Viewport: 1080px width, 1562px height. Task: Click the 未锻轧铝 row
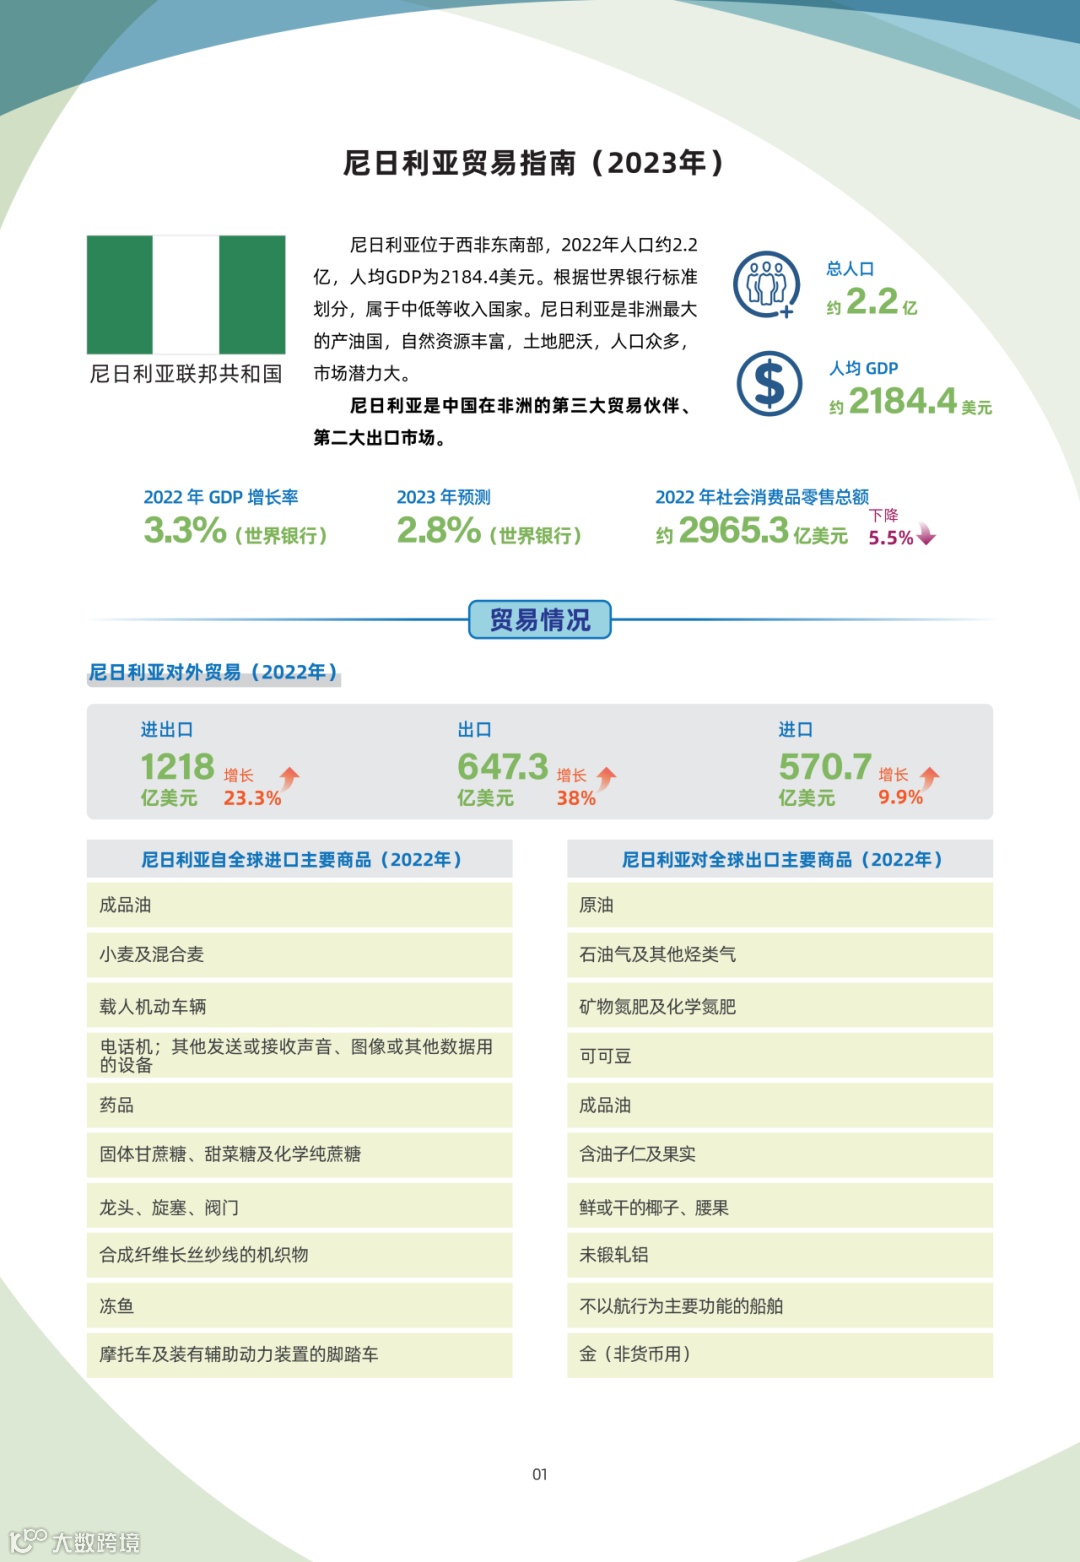click(780, 1255)
